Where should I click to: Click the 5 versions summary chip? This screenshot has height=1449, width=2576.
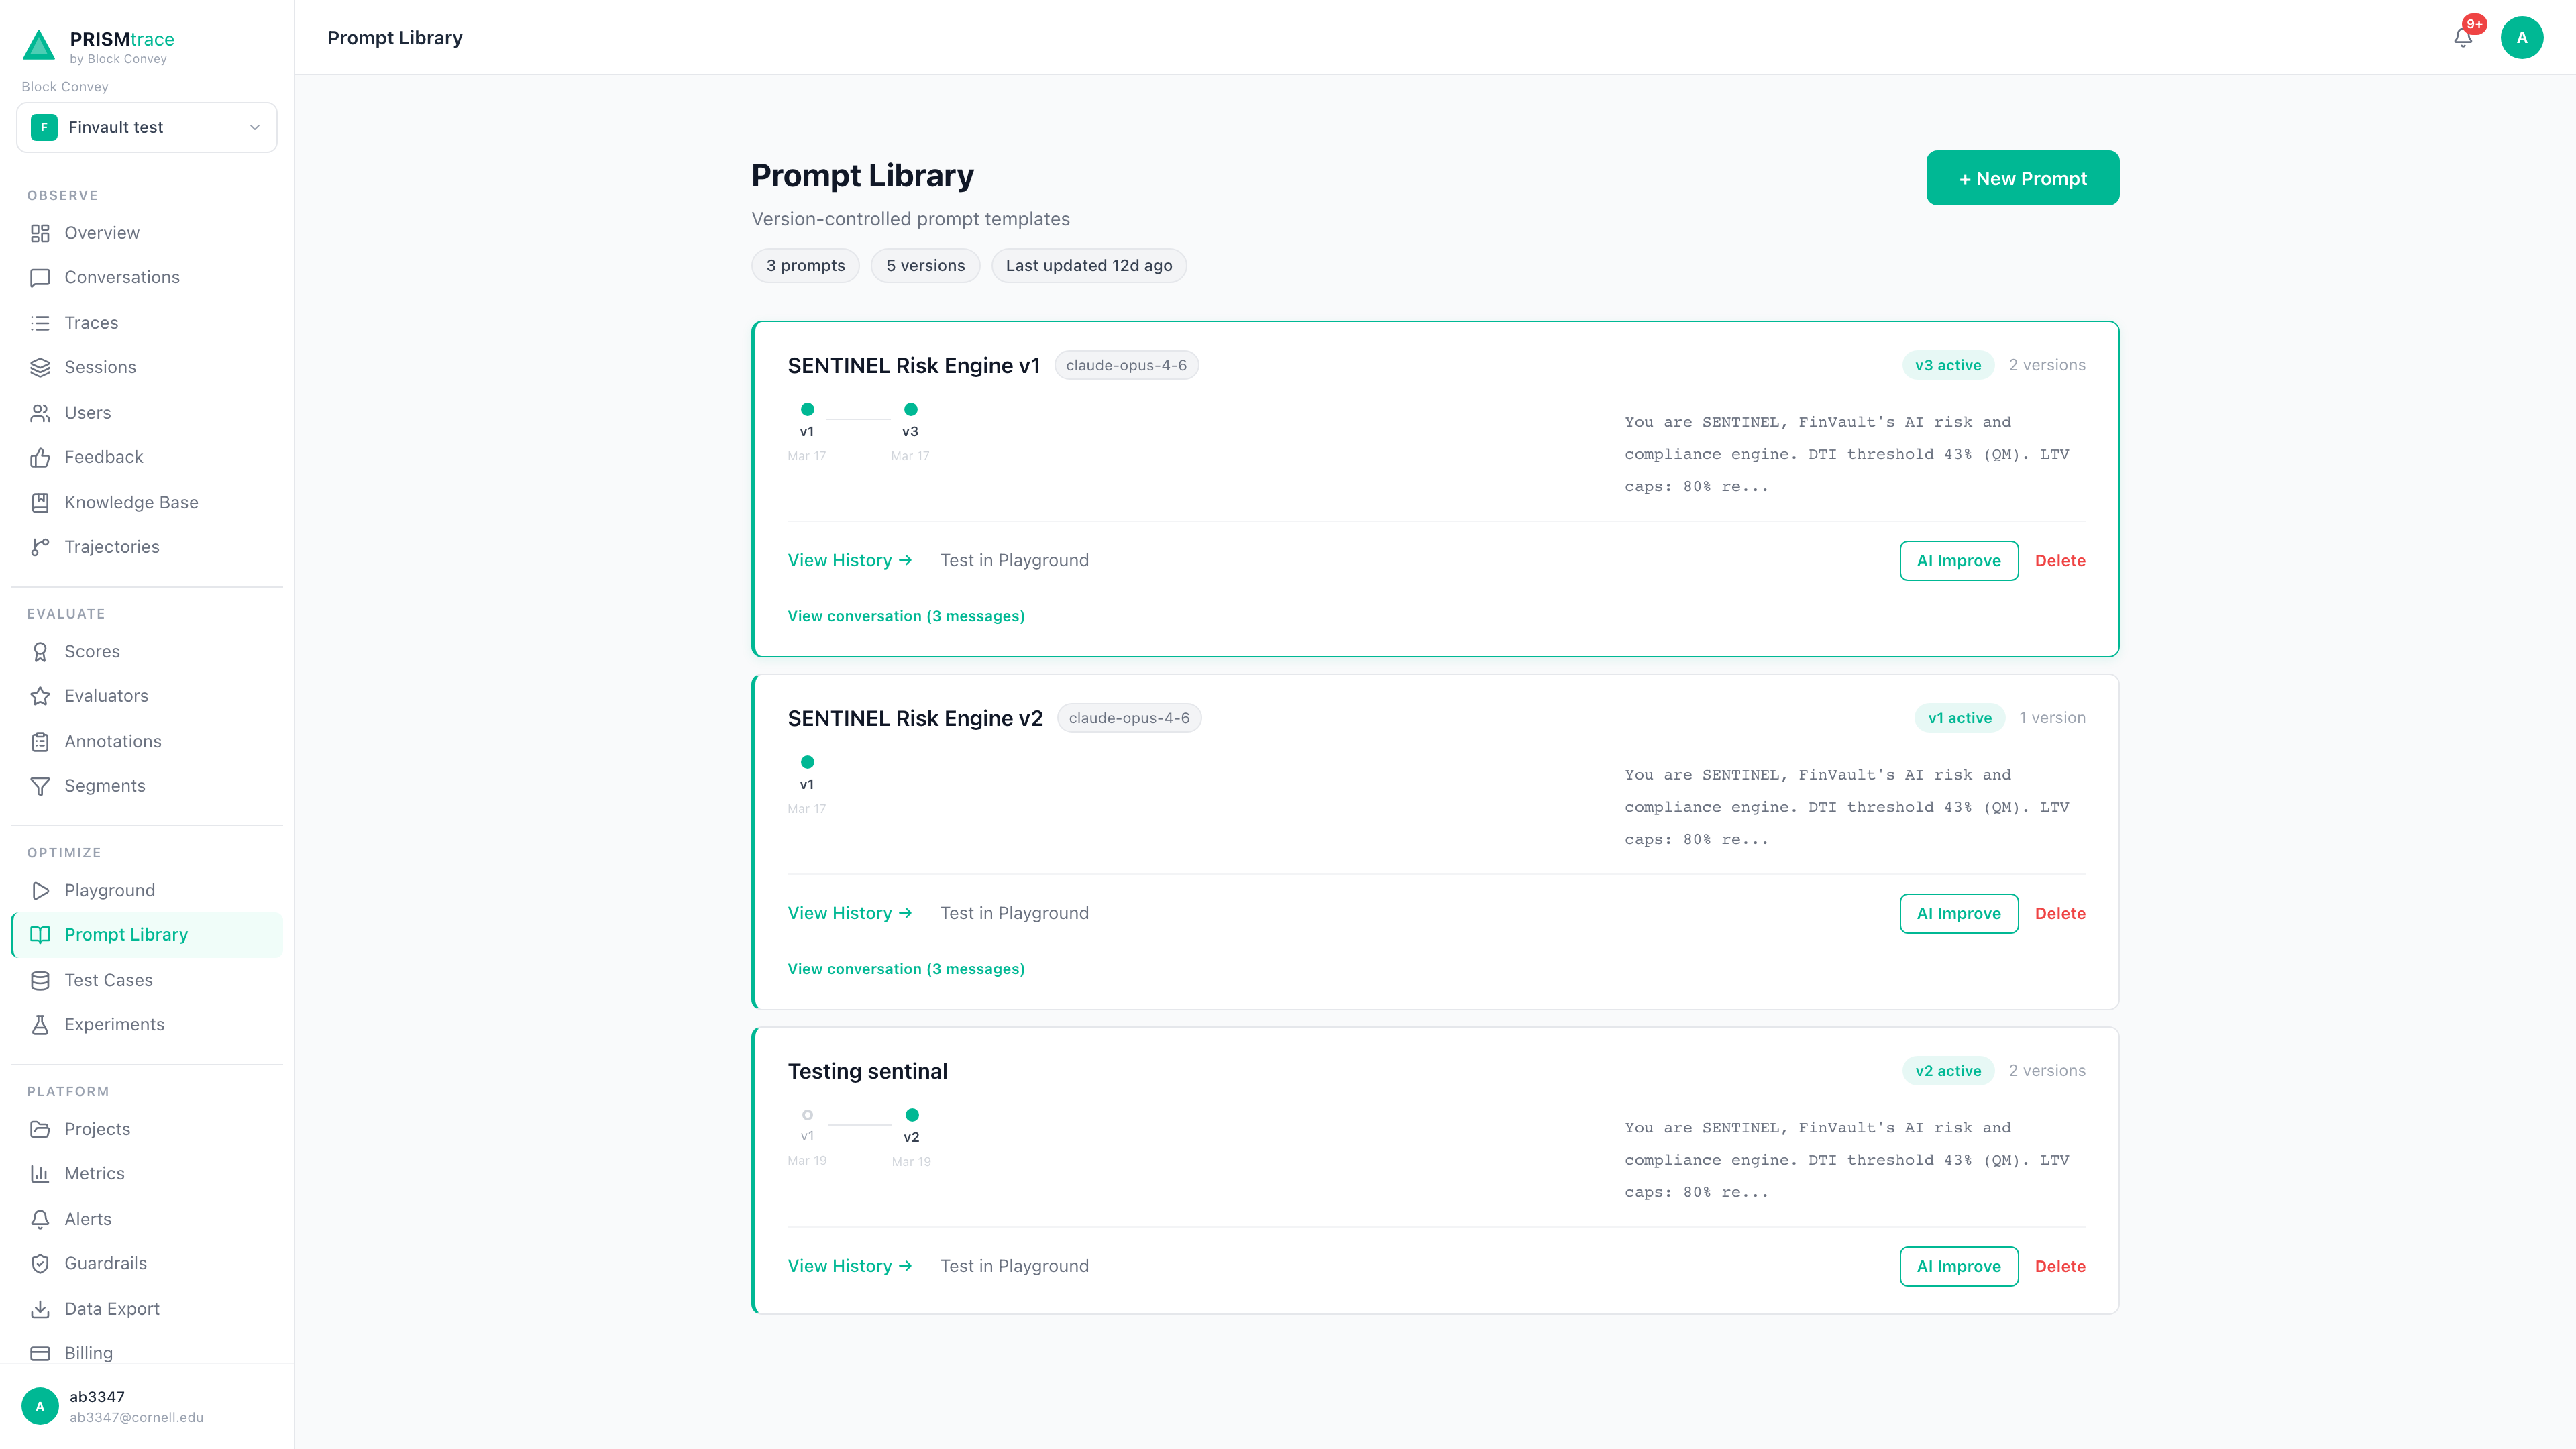pyautogui.click(x=925, y=266)
